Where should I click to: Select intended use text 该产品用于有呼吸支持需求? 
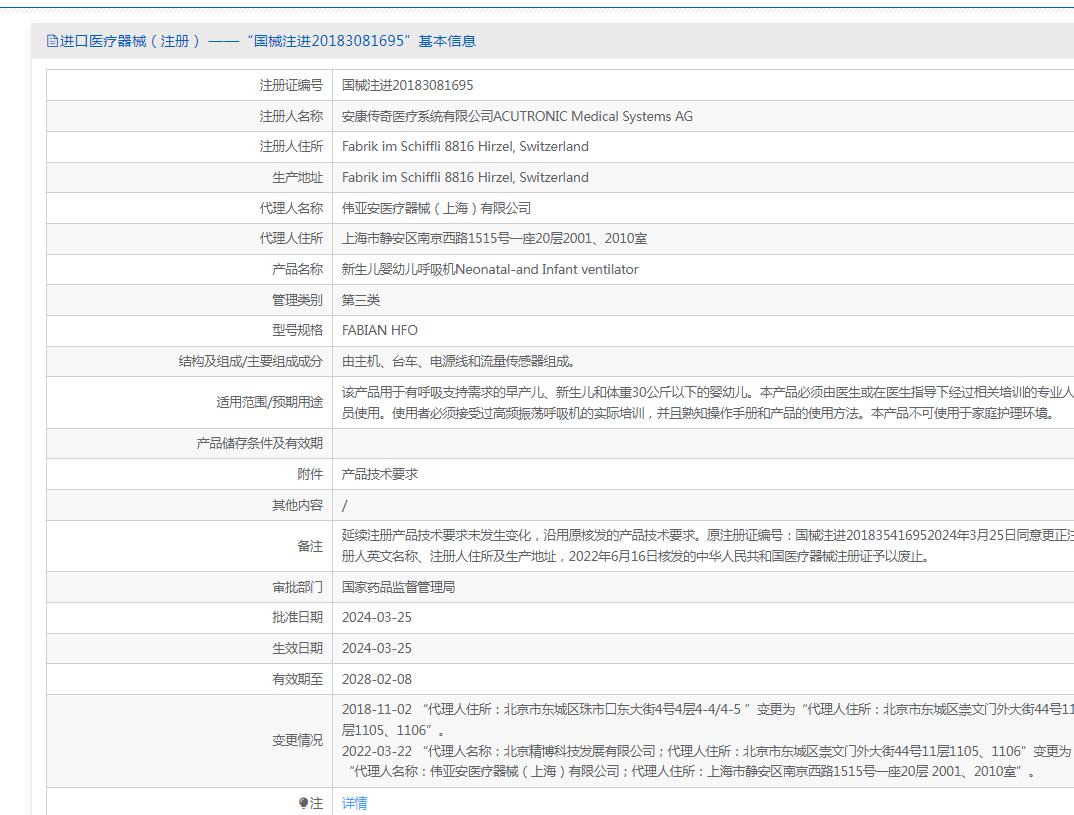[708, 403]
